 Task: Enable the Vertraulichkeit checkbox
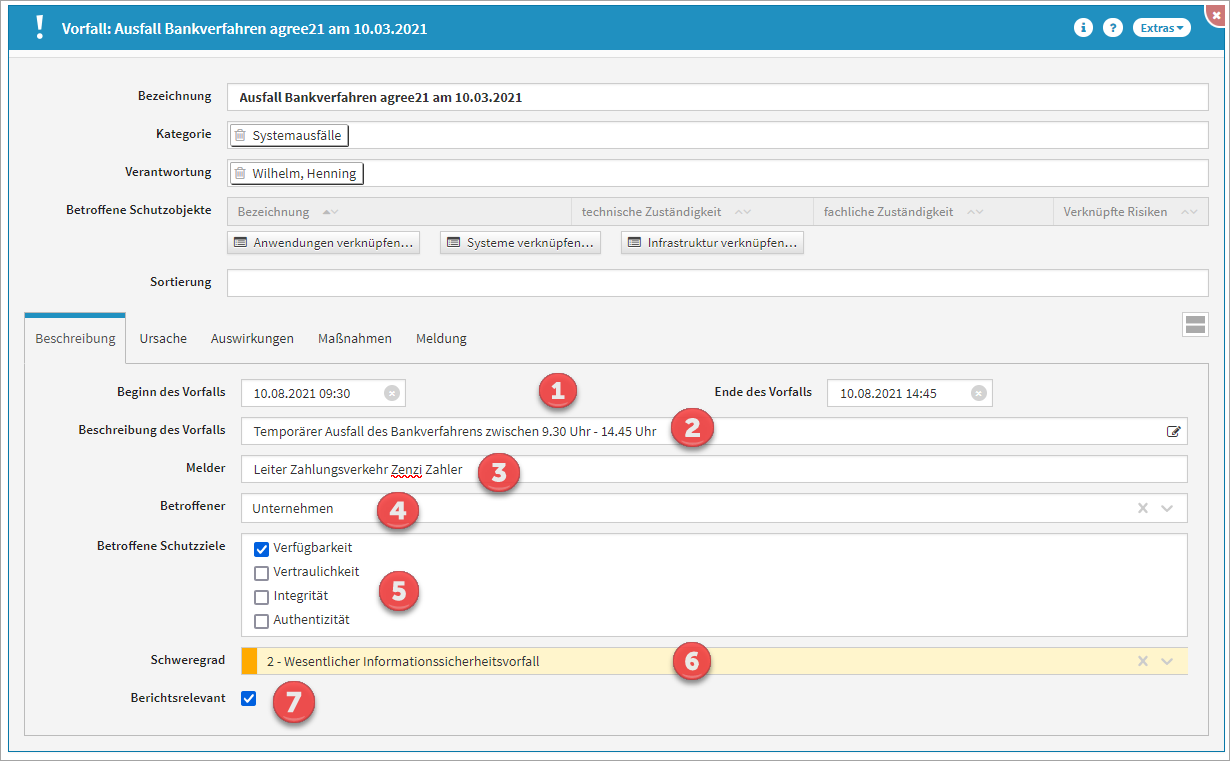[262, 573]
